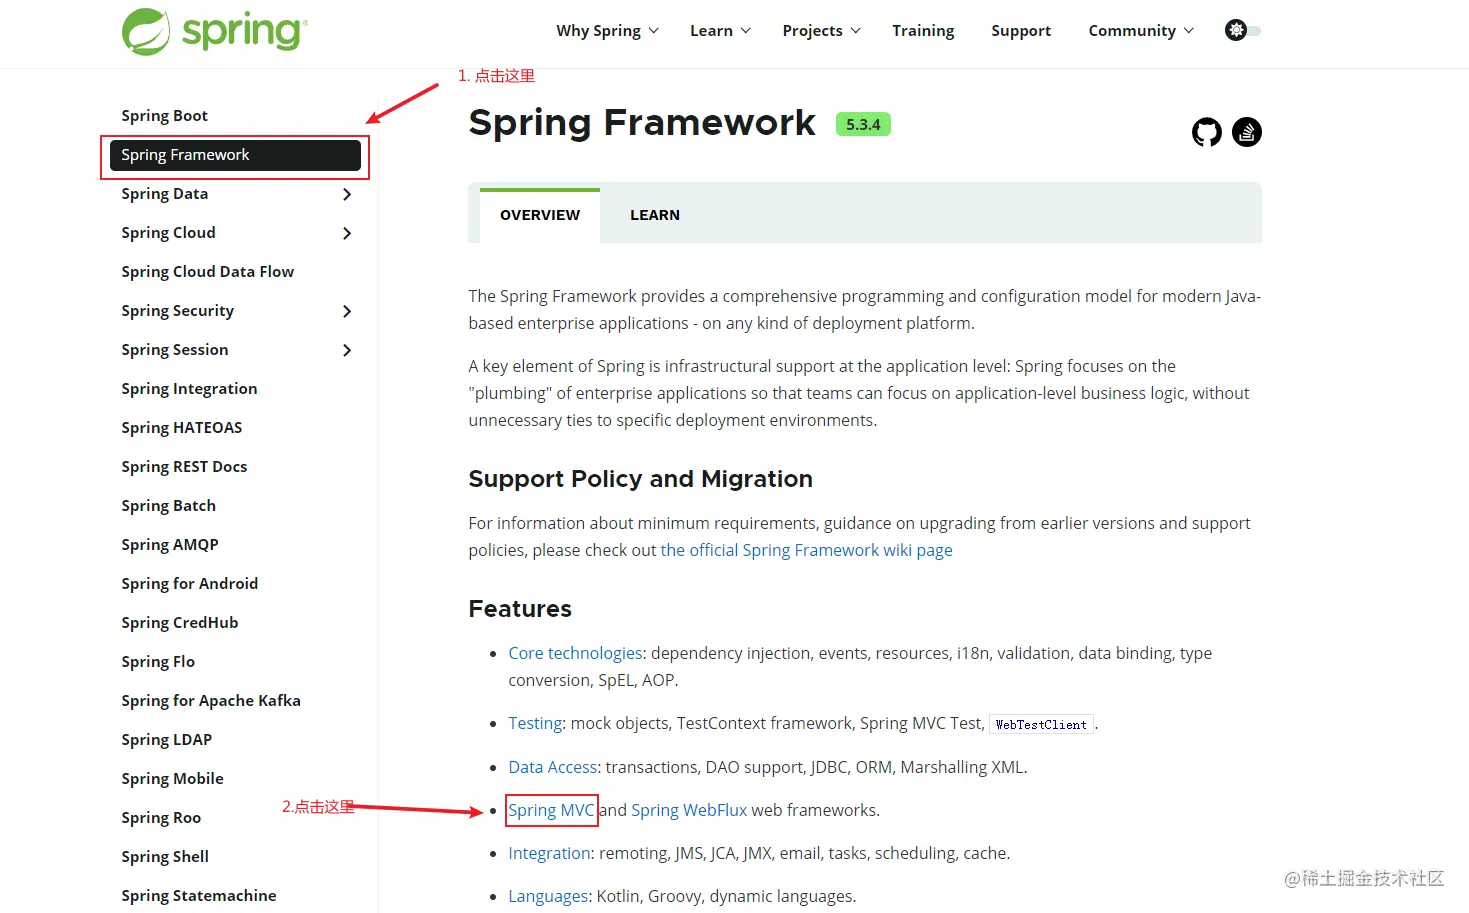The width and height of the screenshot is (1469, 913).
Task: Open the Why Spring menu
Action: [x=607, y=31]
